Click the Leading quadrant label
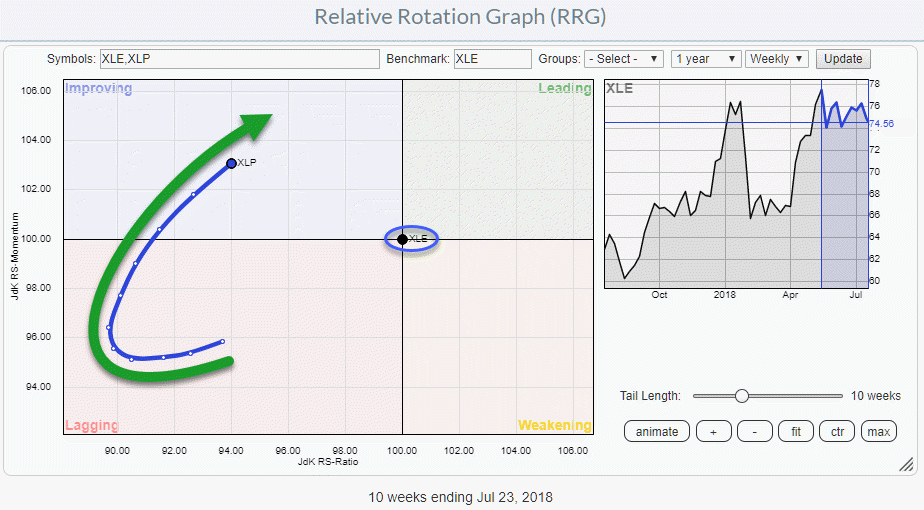 point(565,88)
